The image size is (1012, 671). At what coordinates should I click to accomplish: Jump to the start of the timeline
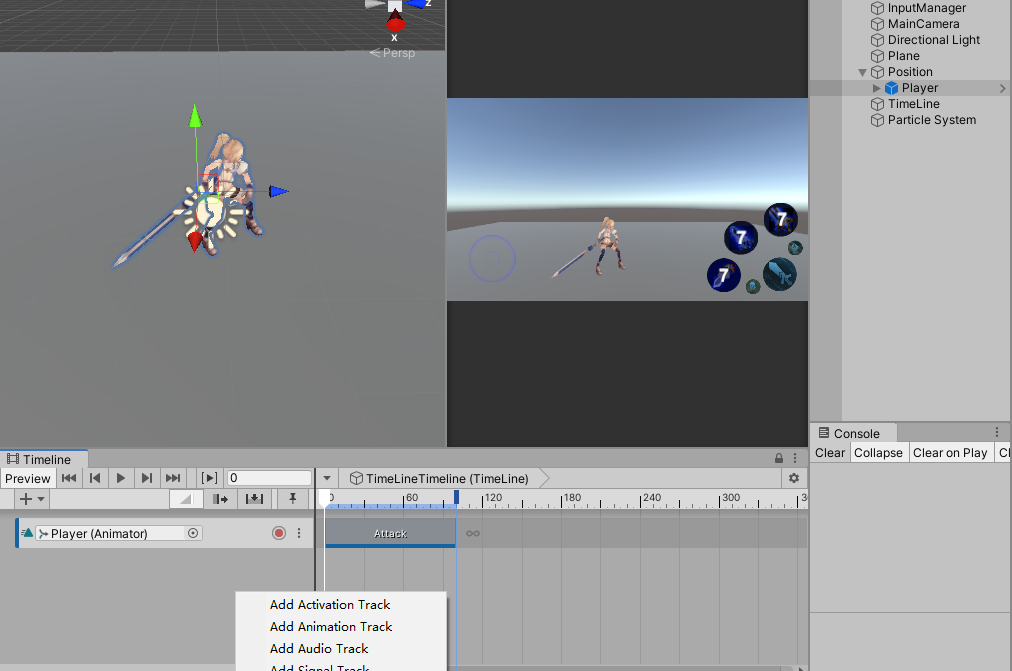coord(69,478)
